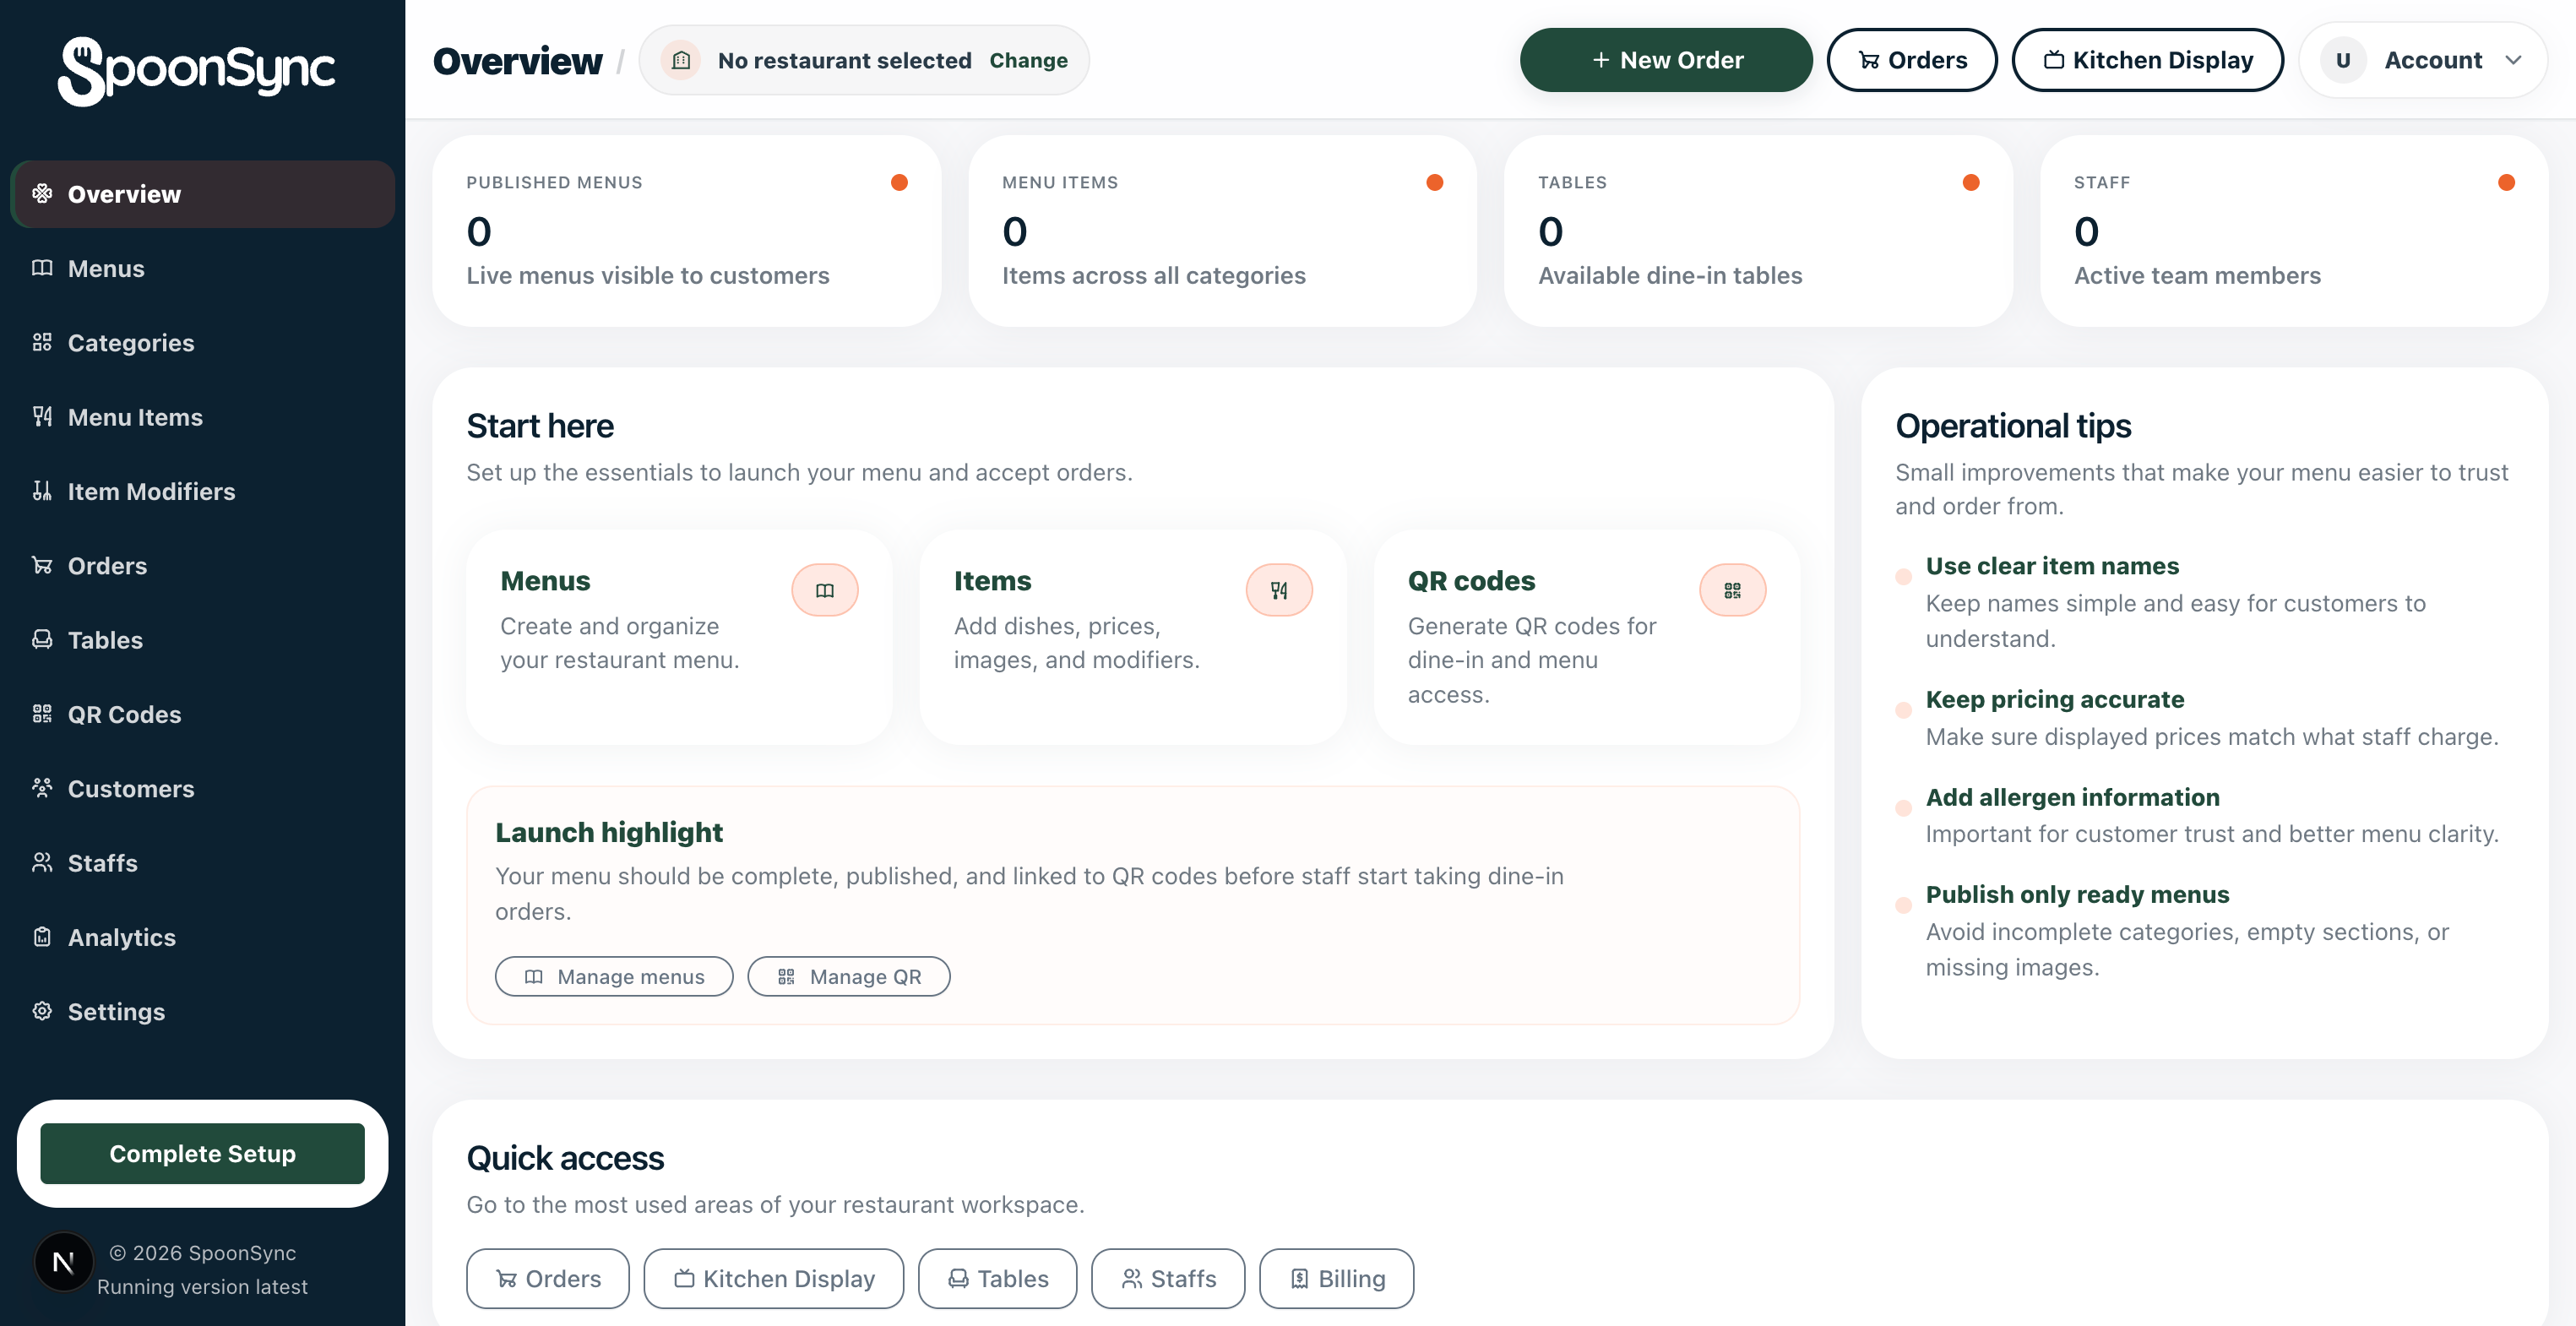Click 'Keep pricing accurate' tip

pos(2055,699)
